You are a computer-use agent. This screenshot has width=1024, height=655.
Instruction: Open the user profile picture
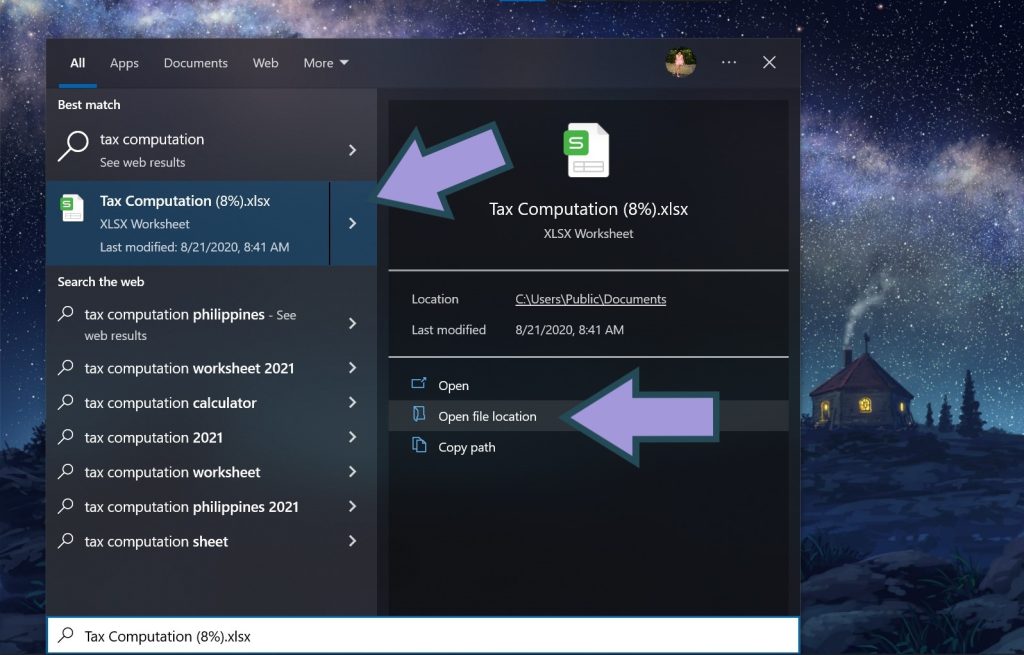(x=681, y=62)
